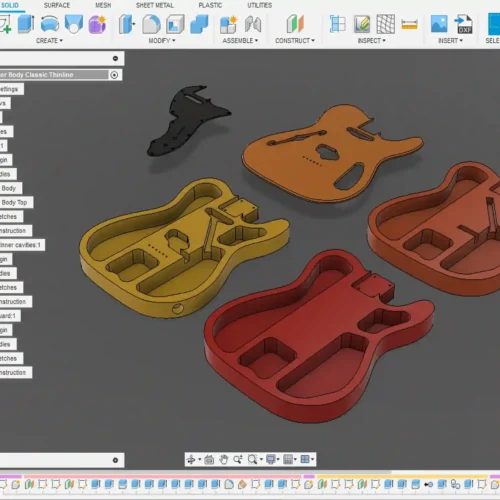Open the mesh-grid analysis icon in Inspect
This screenshot has height=500, width=500.
(386, 24)
